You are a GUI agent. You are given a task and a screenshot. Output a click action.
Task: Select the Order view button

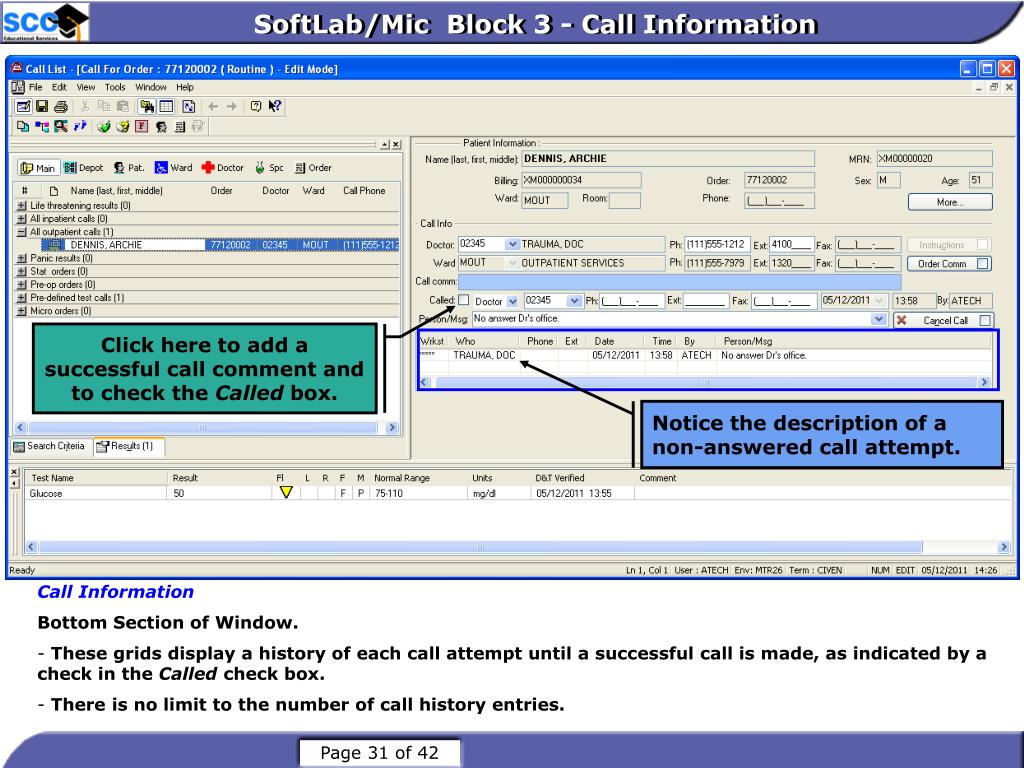[313, 168]
